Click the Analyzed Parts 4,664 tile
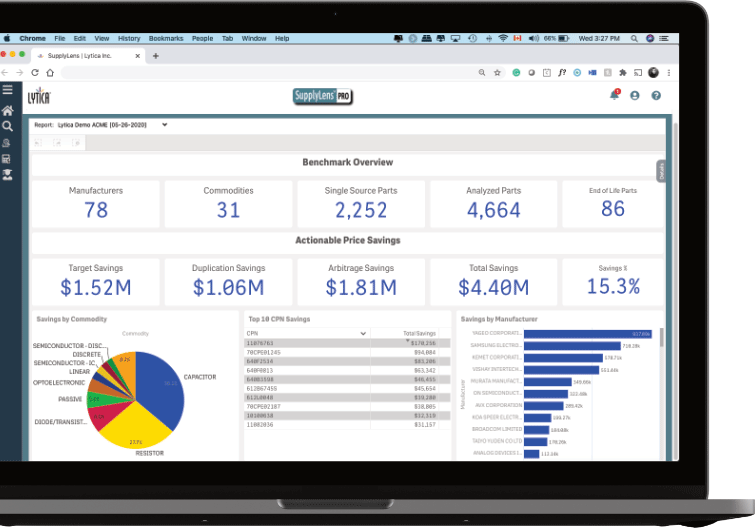This screenshot has width=756, height=528. (493, 203)
